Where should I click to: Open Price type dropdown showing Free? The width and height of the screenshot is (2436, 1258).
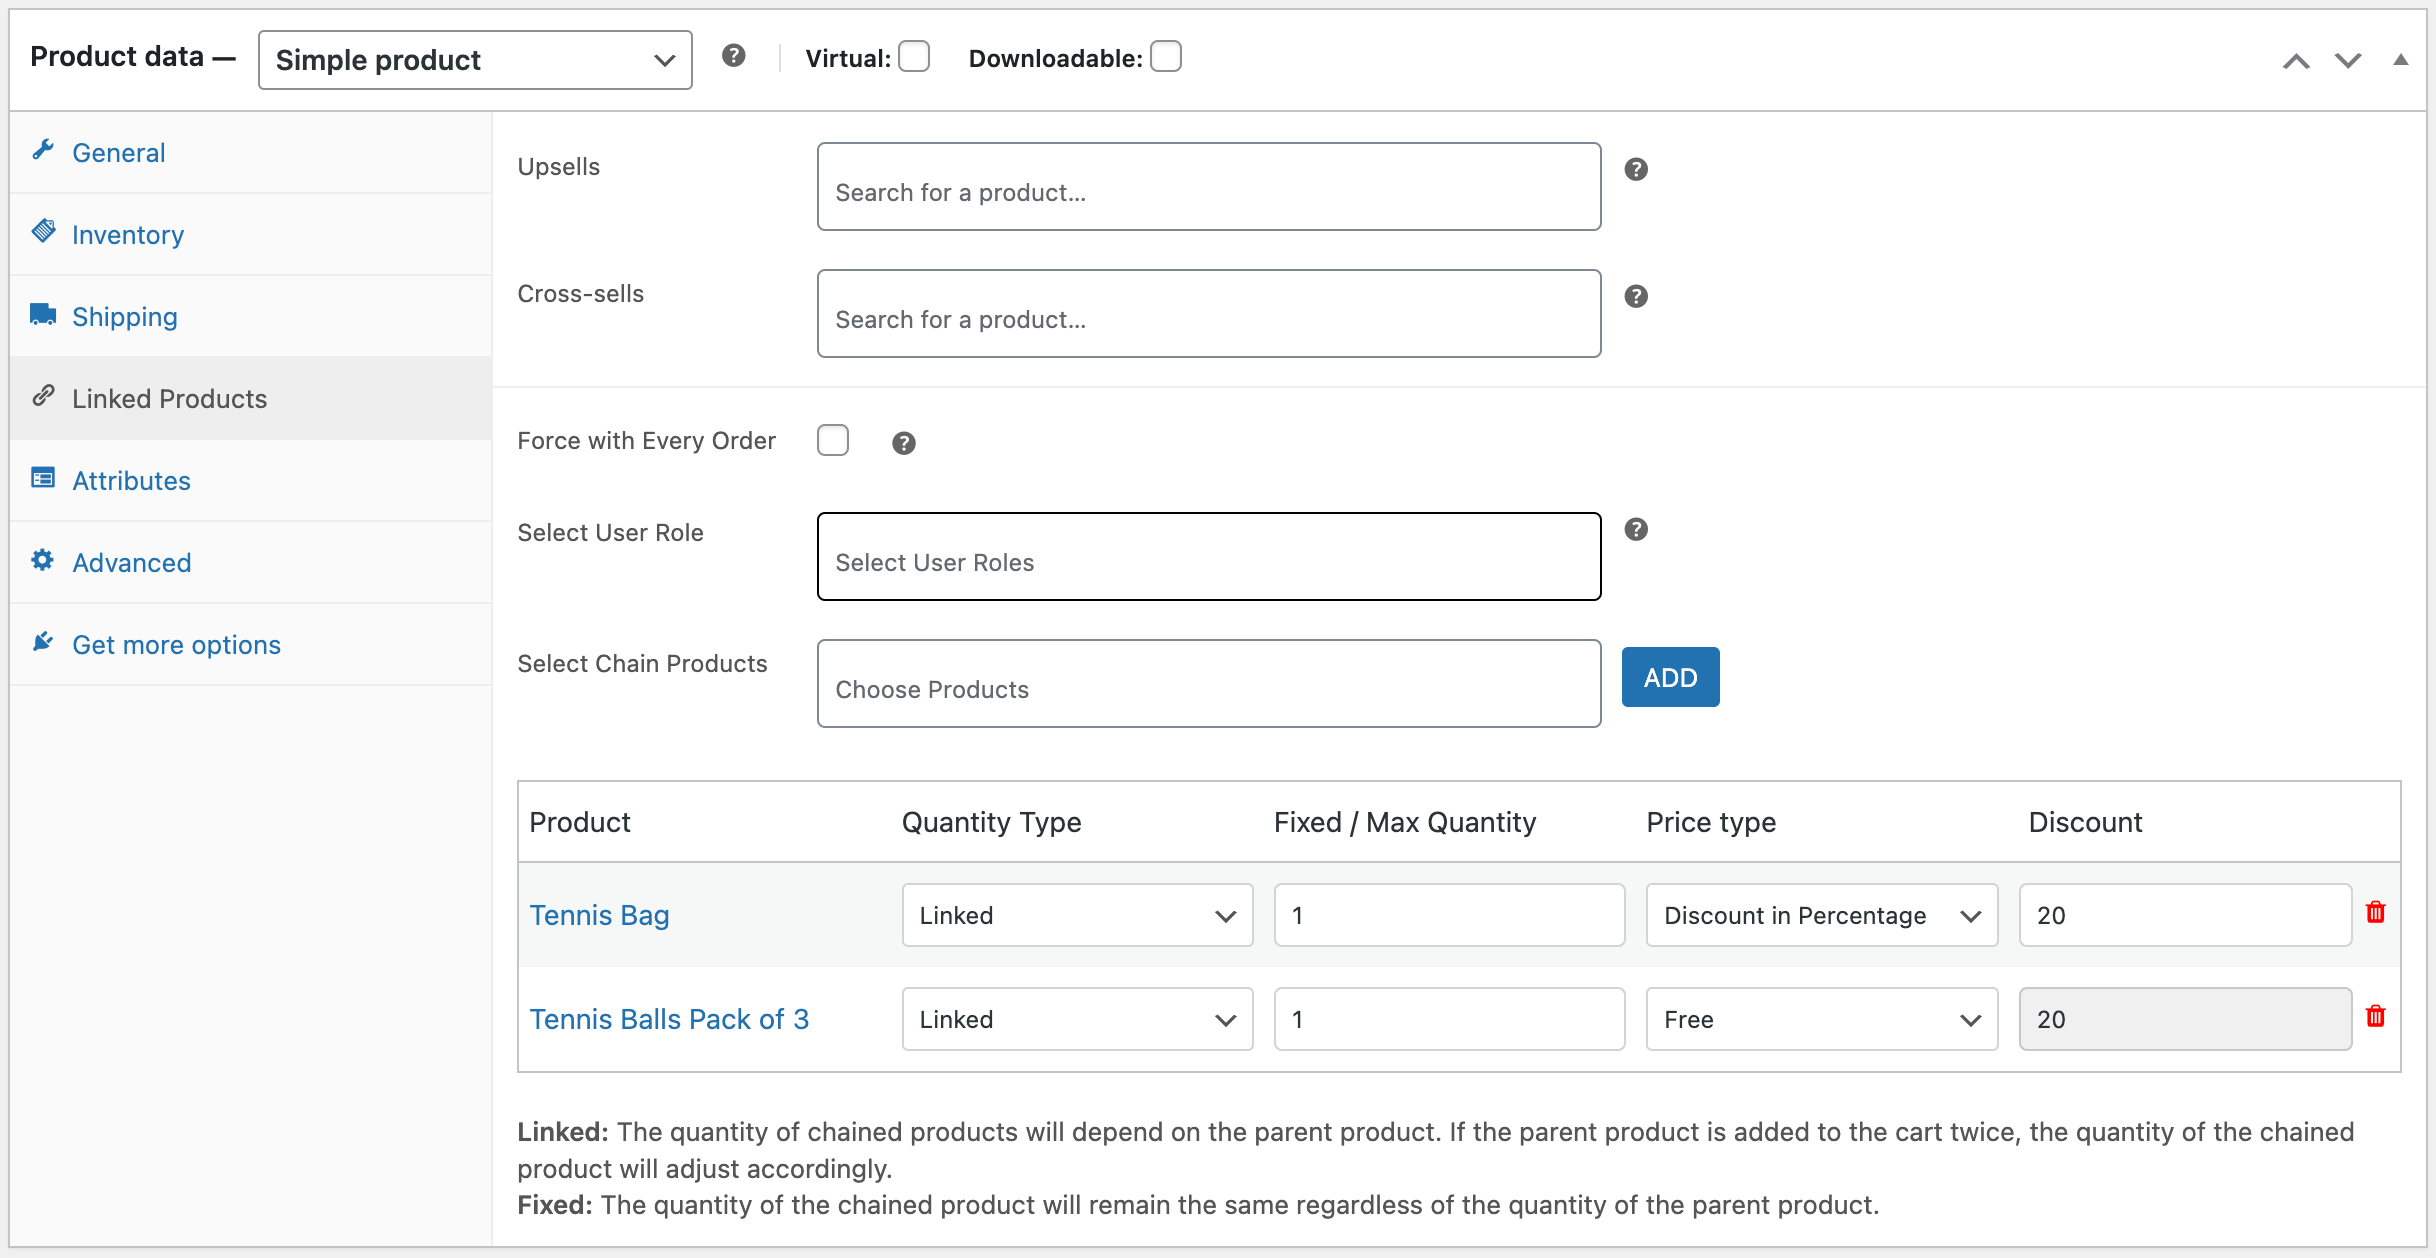coord(1820,1019)
